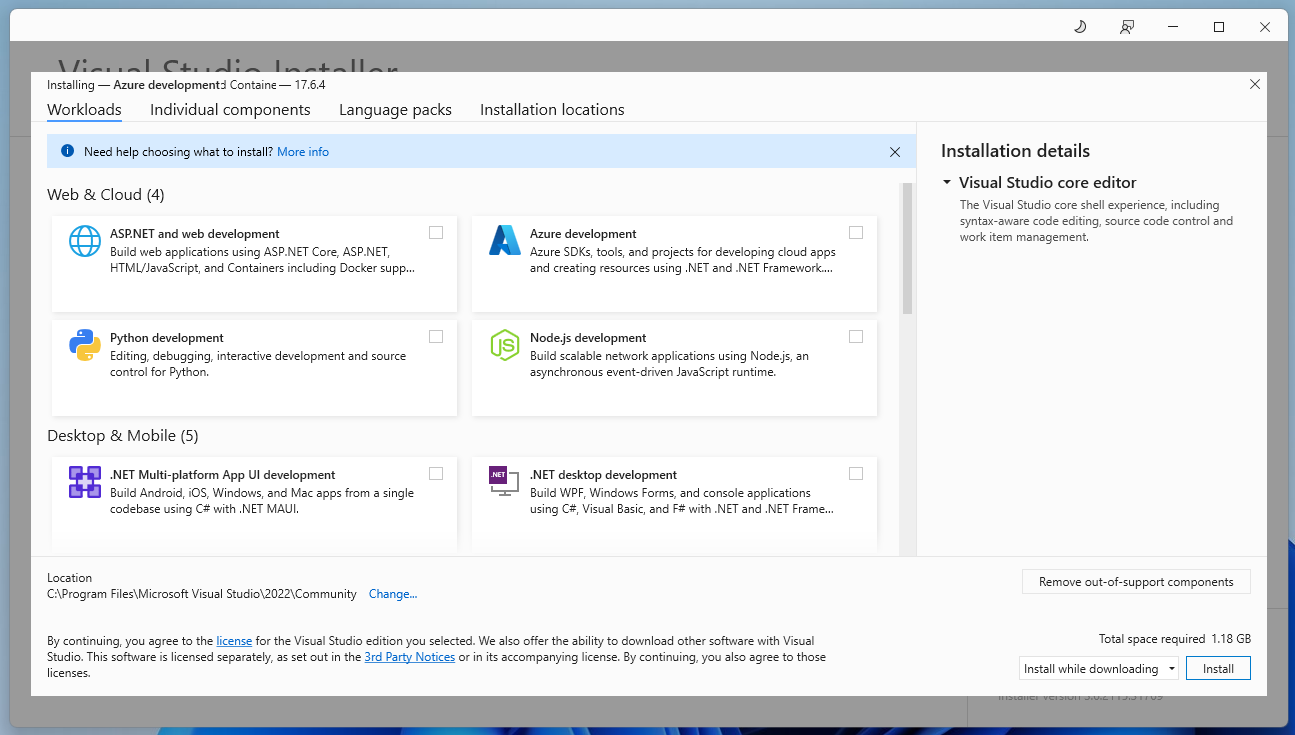Click the Web & Cloud (4) heading
The image size is (1295, 735).
(106, 195)
